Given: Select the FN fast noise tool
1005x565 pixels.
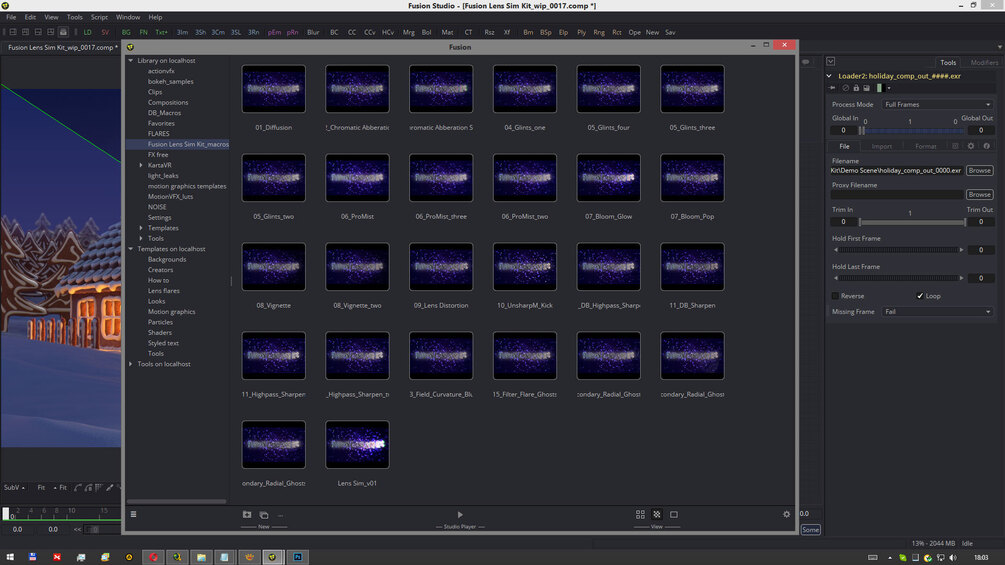Looking at the screenshot, I should coord(144,32).
